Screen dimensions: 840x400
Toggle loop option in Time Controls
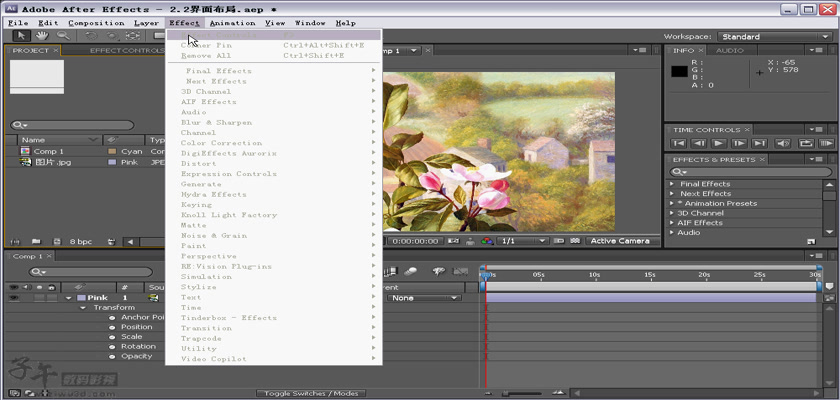[806, 144]
